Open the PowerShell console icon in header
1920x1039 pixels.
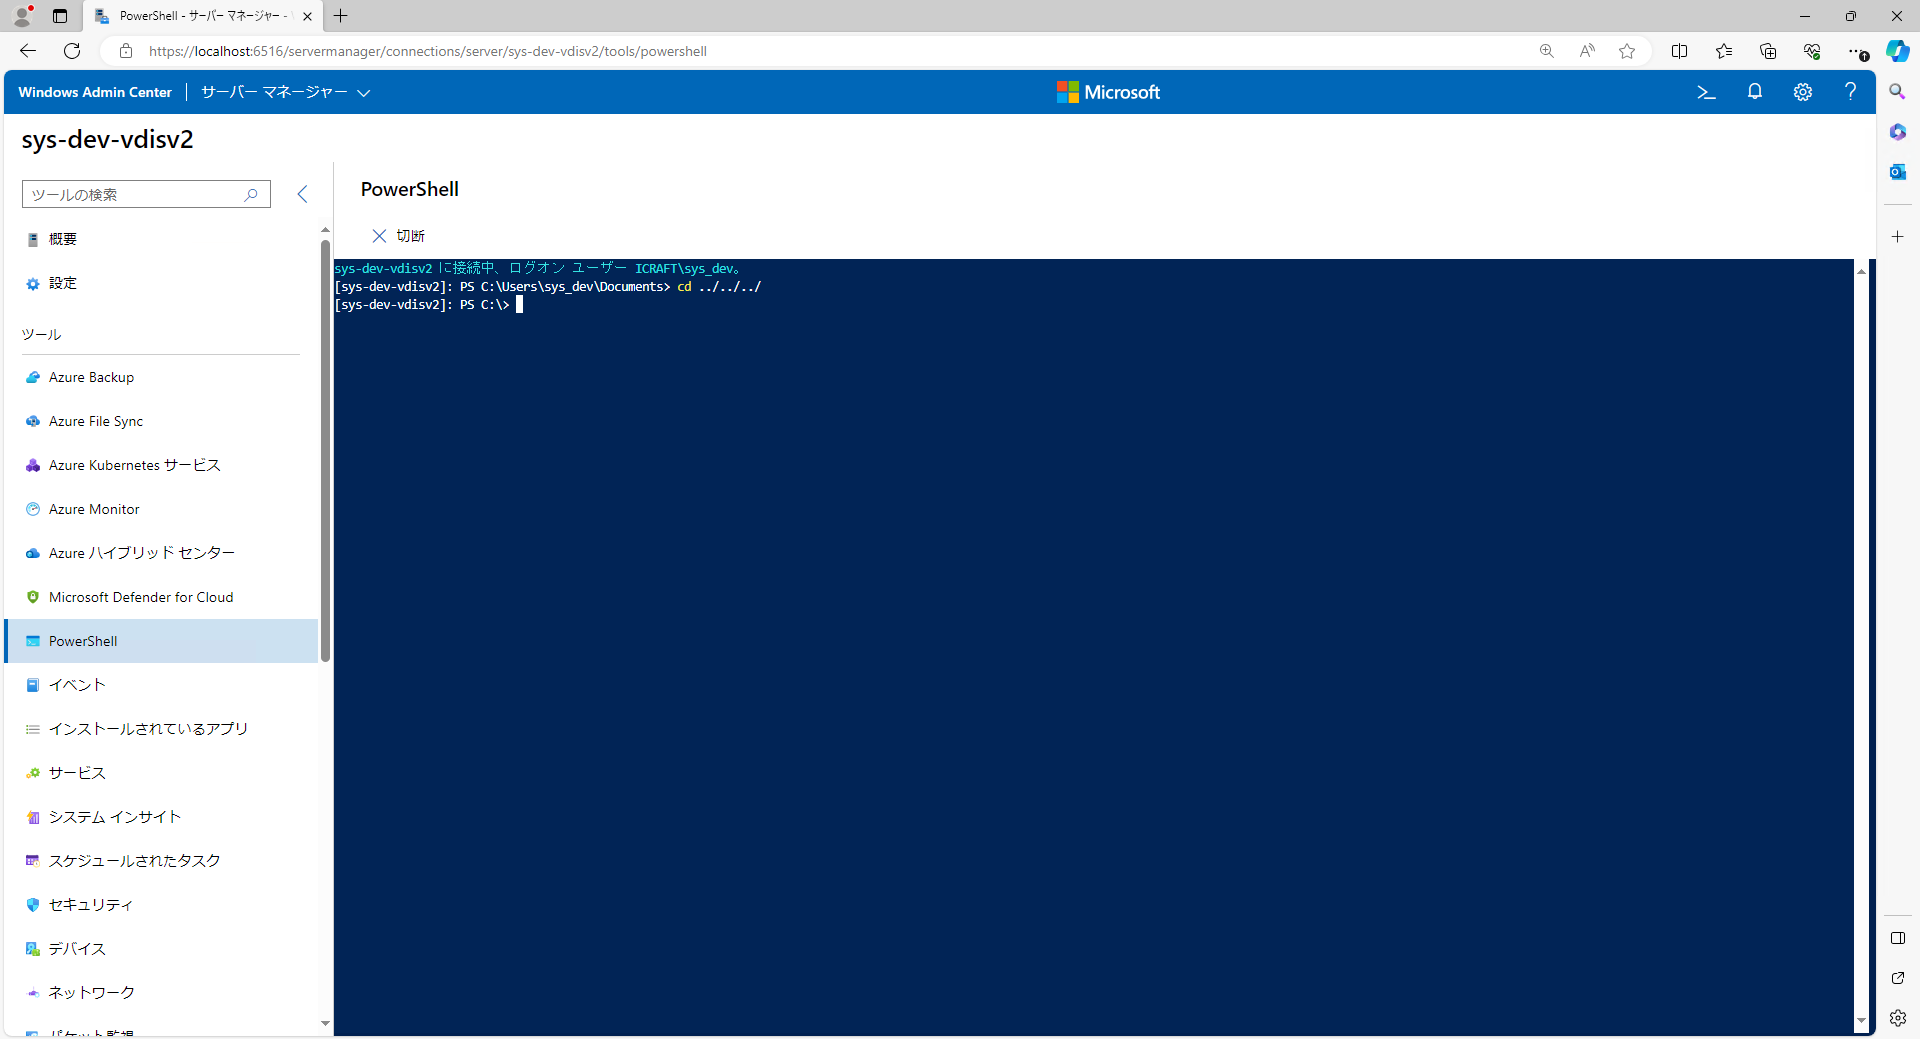pyautogui.click(x=1706, y=92)
